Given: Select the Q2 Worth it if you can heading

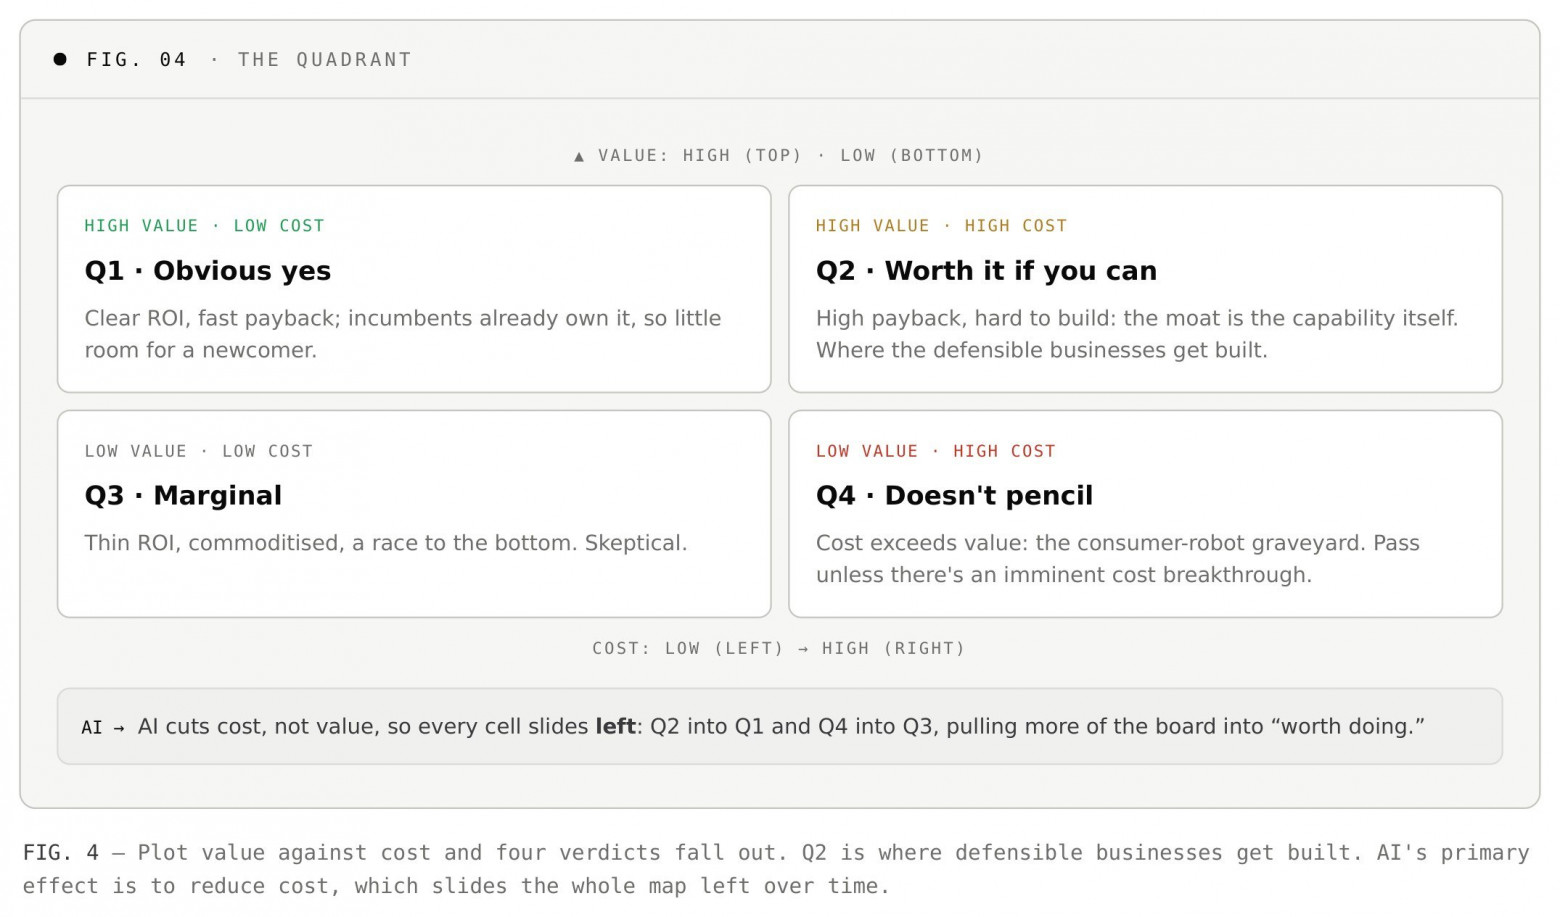Looking at the screenshot, I should tap(986, 271).
